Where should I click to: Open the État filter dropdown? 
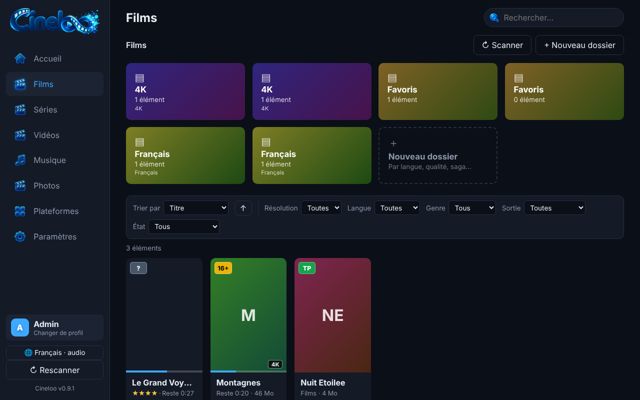tap(184, 227)
